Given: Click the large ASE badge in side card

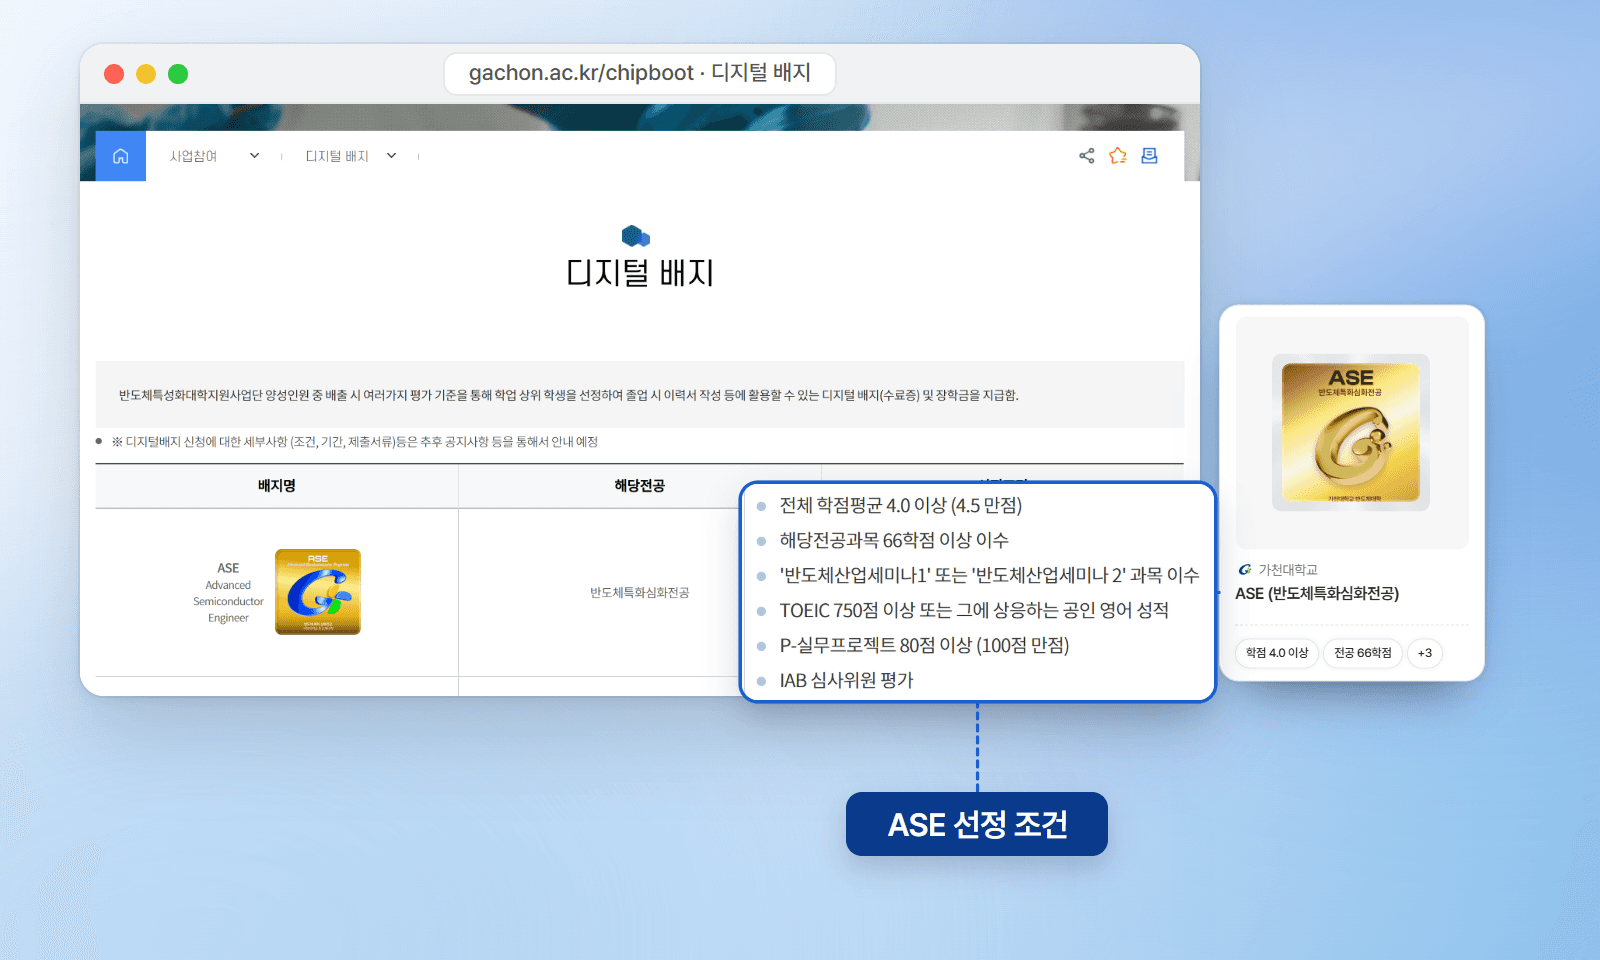Looking at the screenshot, I should pyautogui.click(x=1351, y=432).
